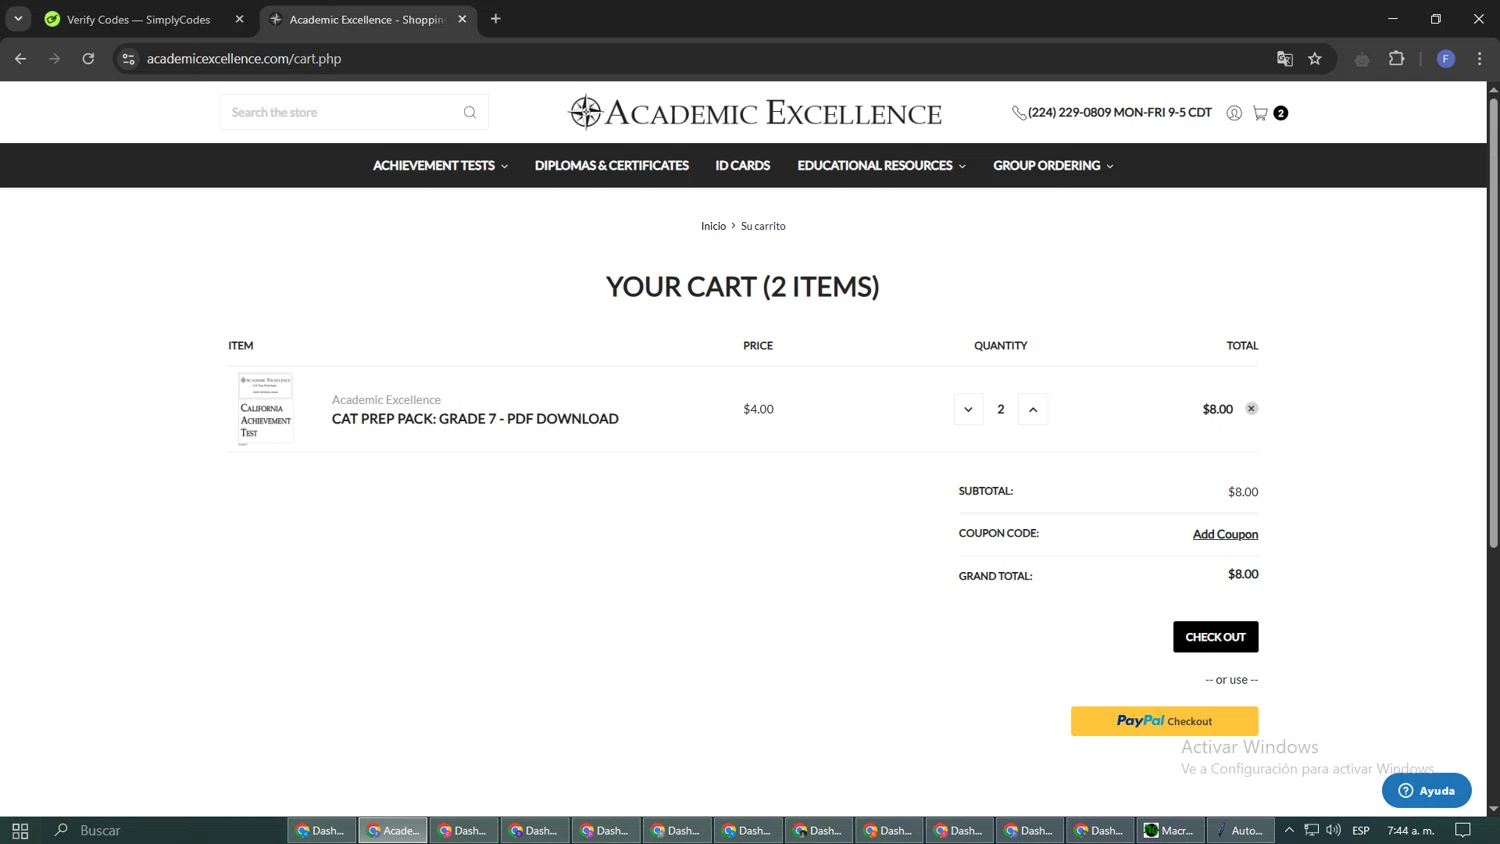Select the Academic Excellence - Shopping tab

coord(366,19)
